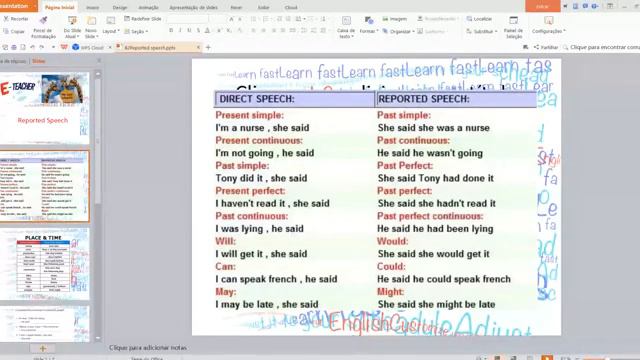640x360 pixels.
Task: Click the undo arrow in quick access toolbar
Action: tap(32, 47)
